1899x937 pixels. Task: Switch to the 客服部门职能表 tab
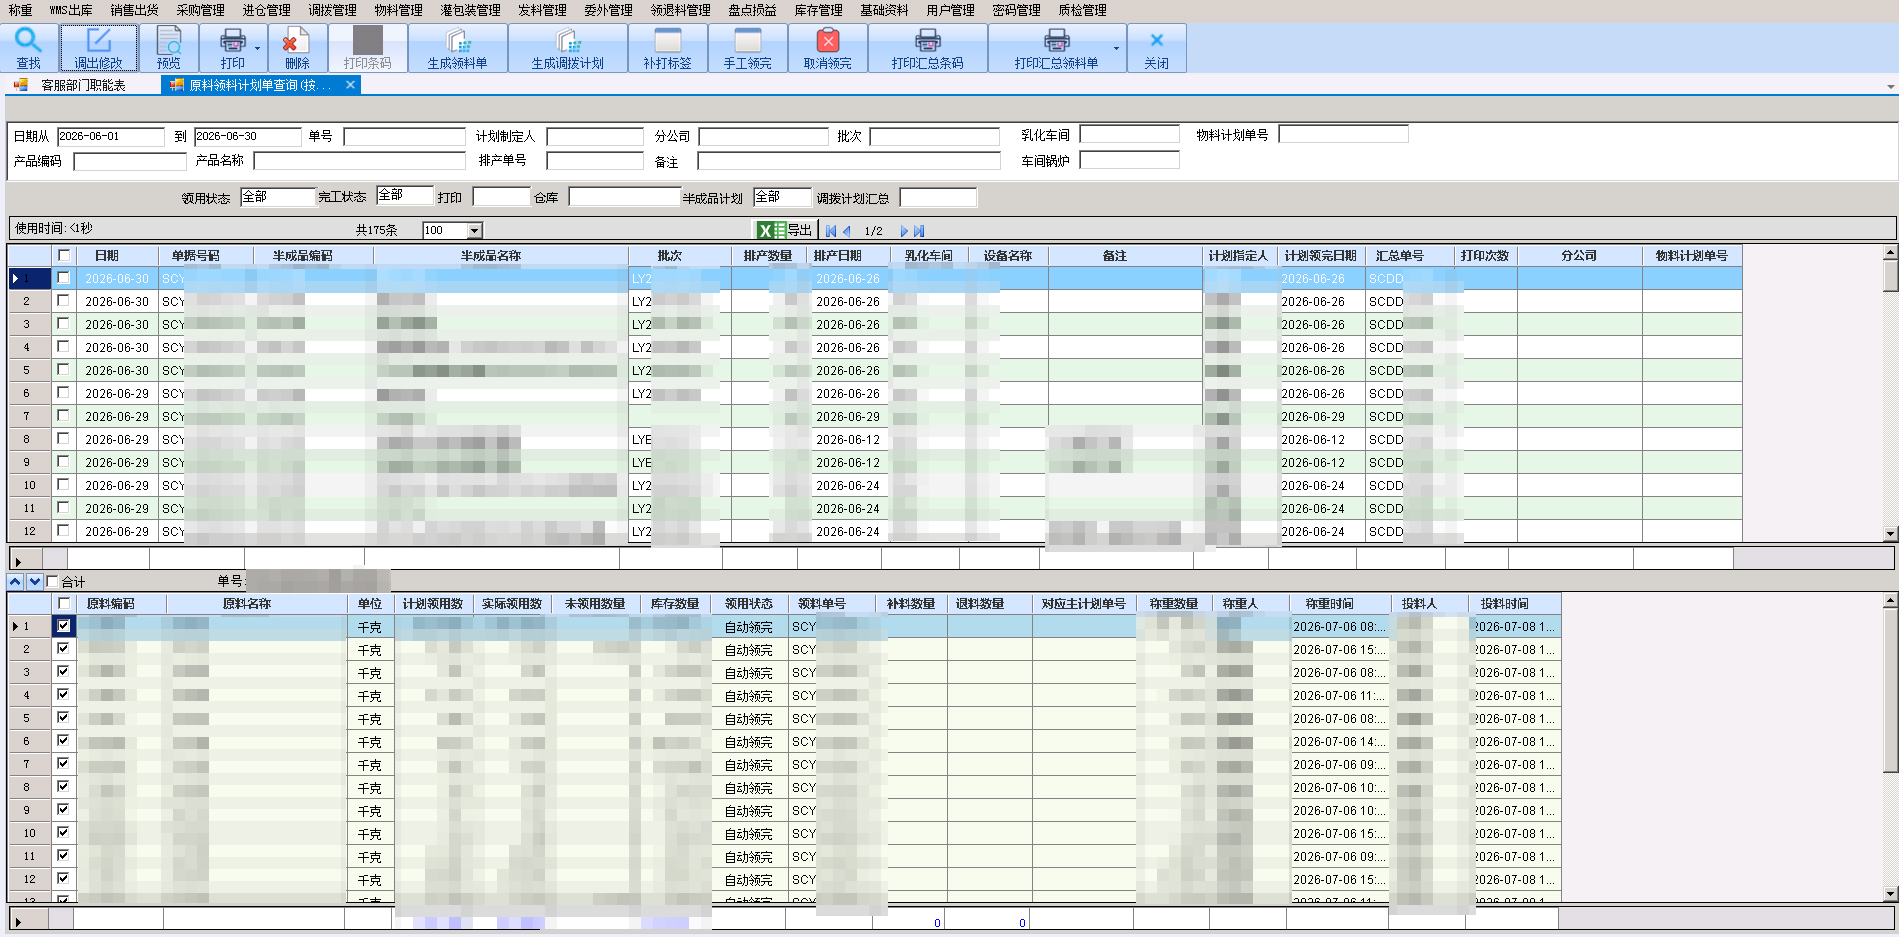[83, 85]
